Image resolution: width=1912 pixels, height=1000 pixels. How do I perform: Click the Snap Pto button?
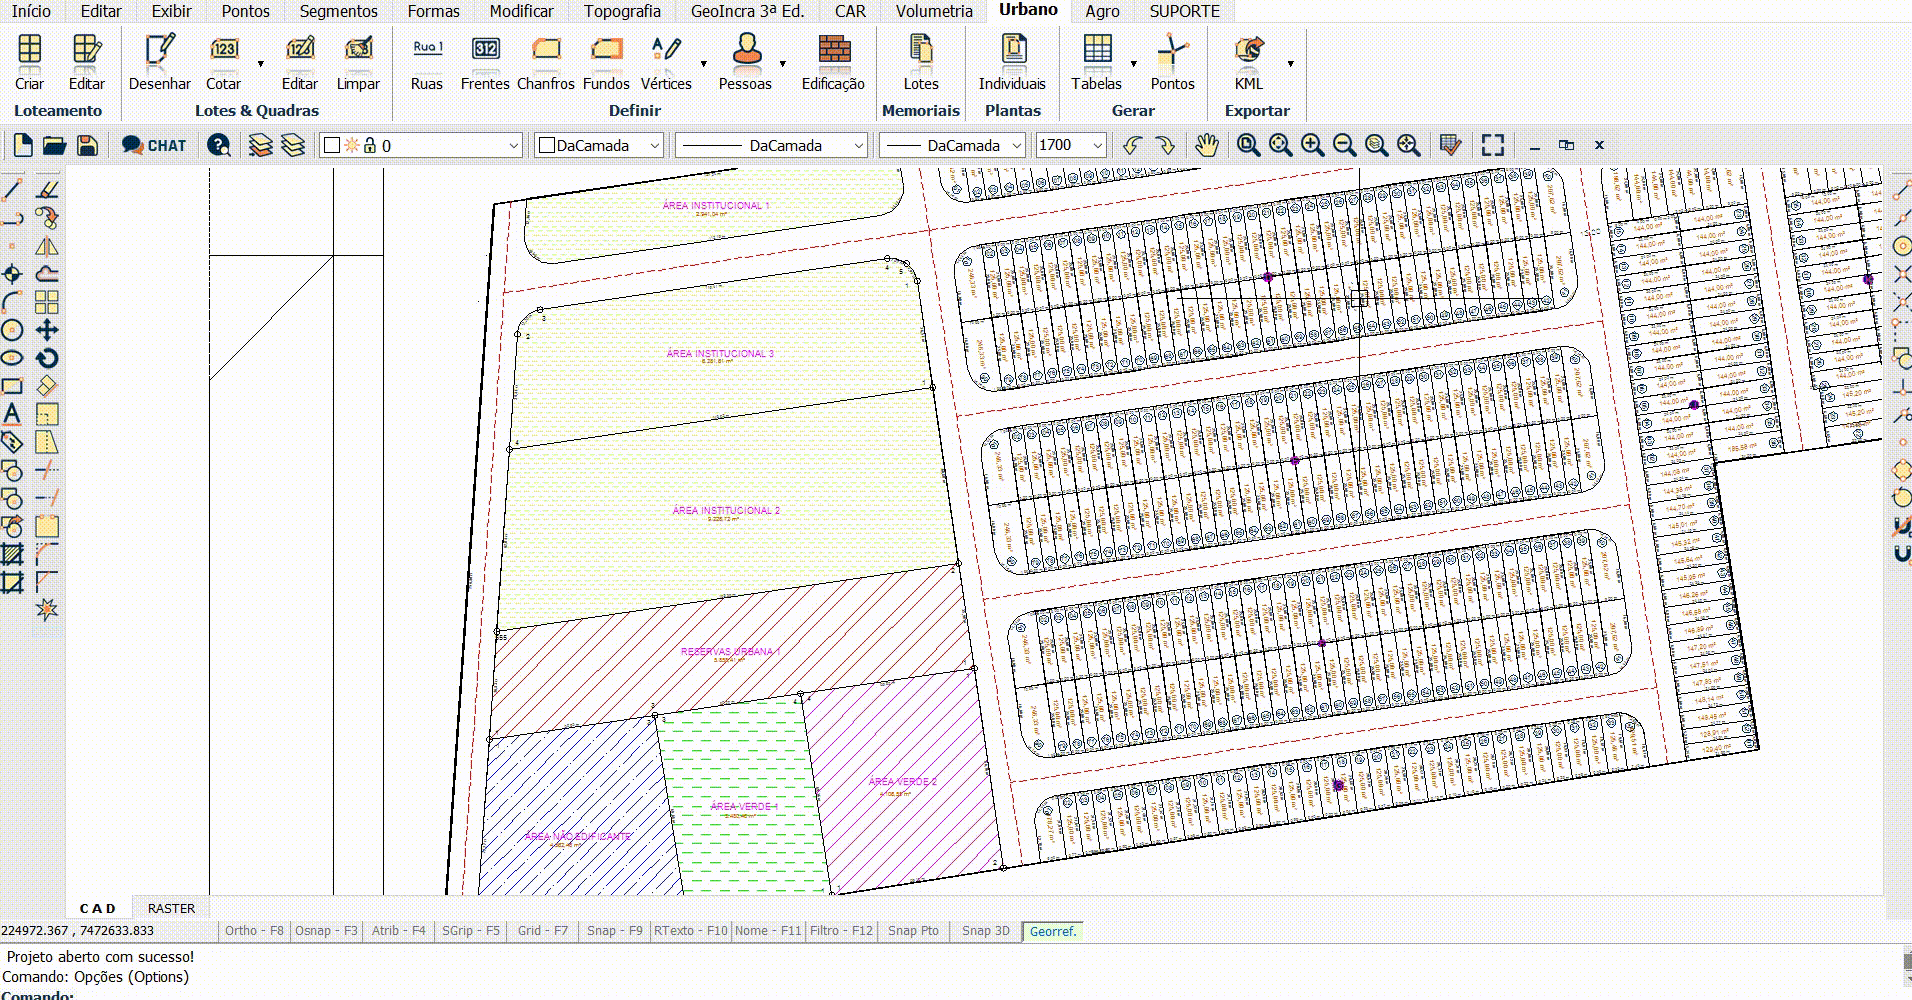point(913,931)
